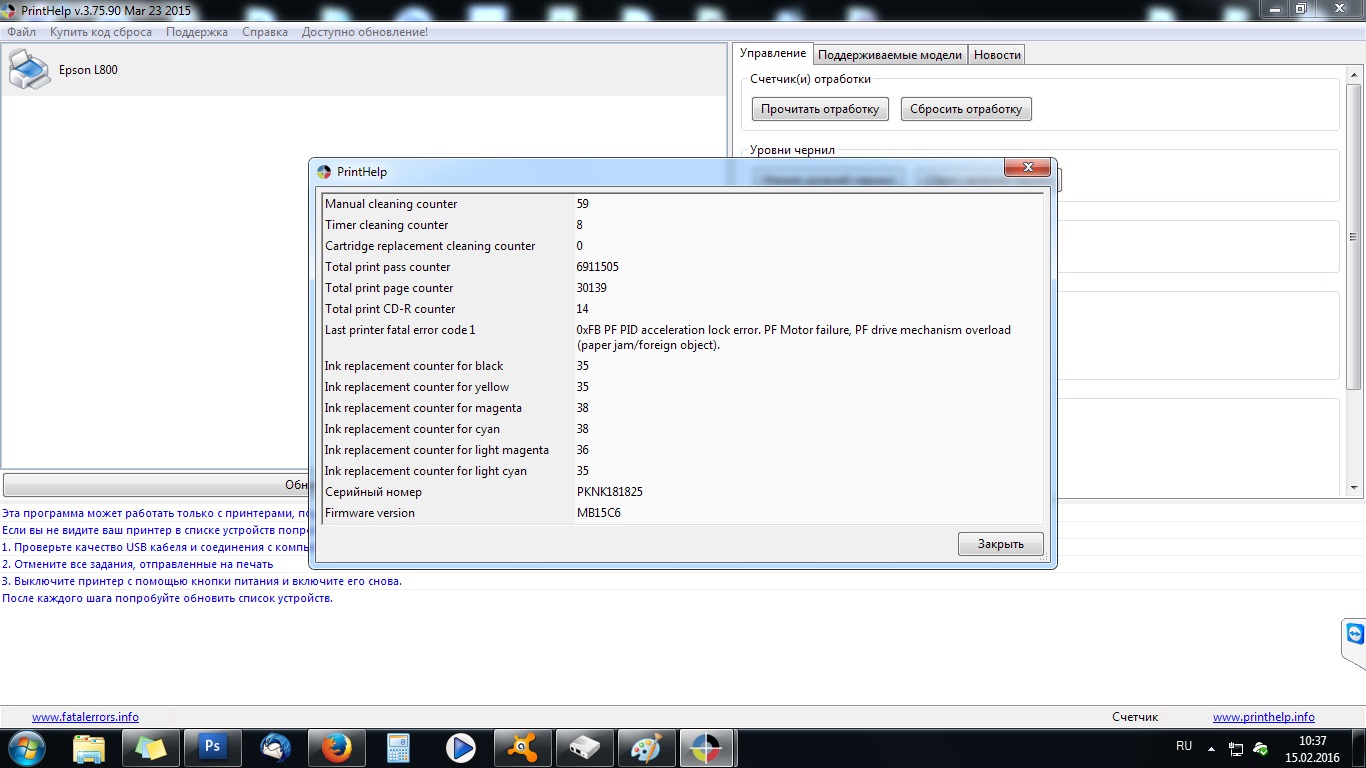1366x768 pixels.
Task: Open the Файл menu
Action: [21, 32]
